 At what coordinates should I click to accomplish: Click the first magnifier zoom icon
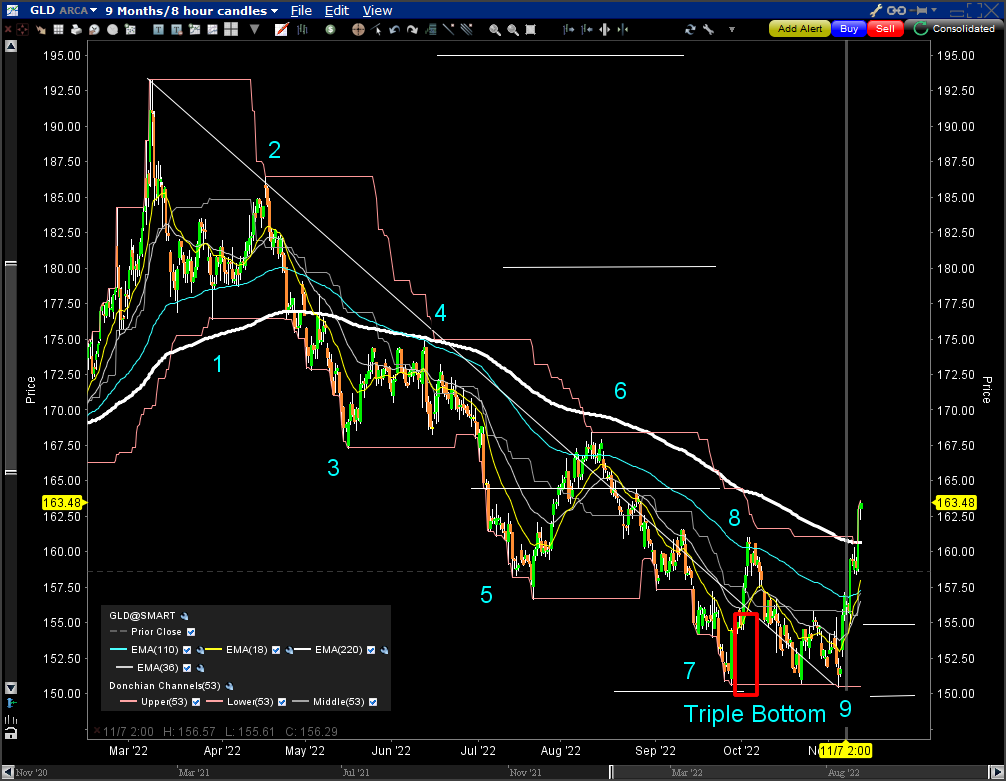coord(495,30)
